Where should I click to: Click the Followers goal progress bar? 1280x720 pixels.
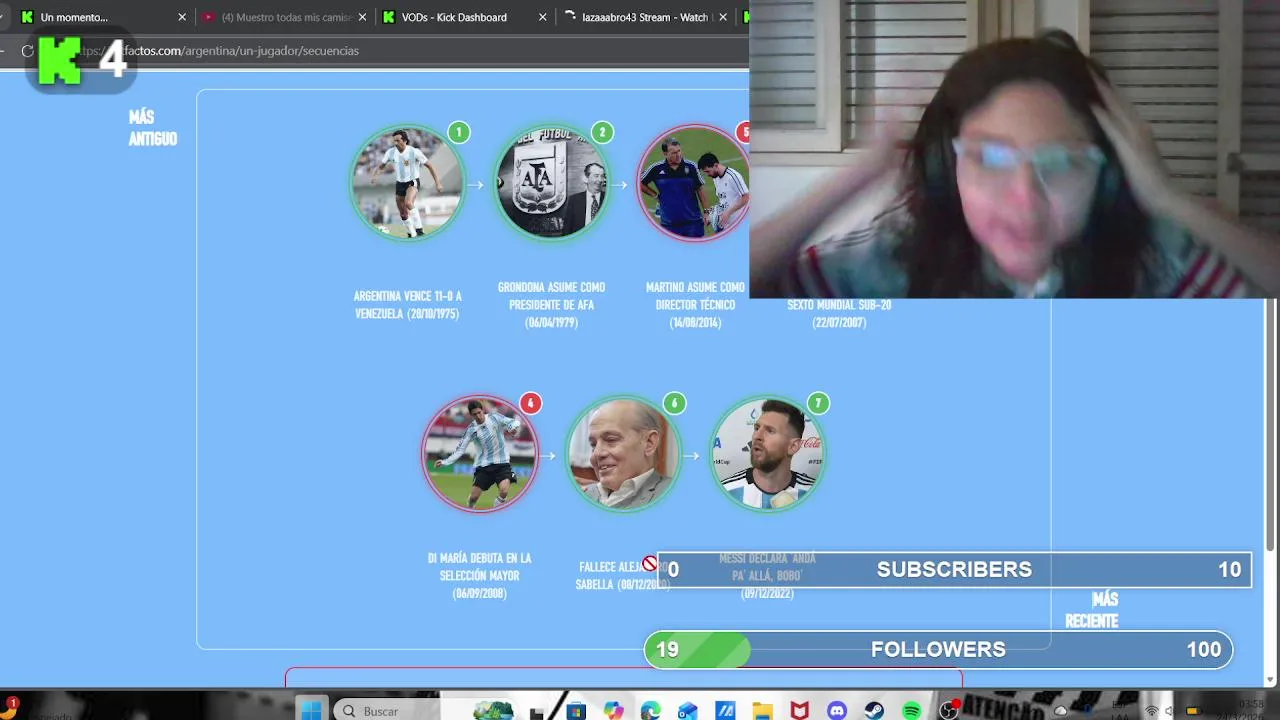(x=938, y=649)
